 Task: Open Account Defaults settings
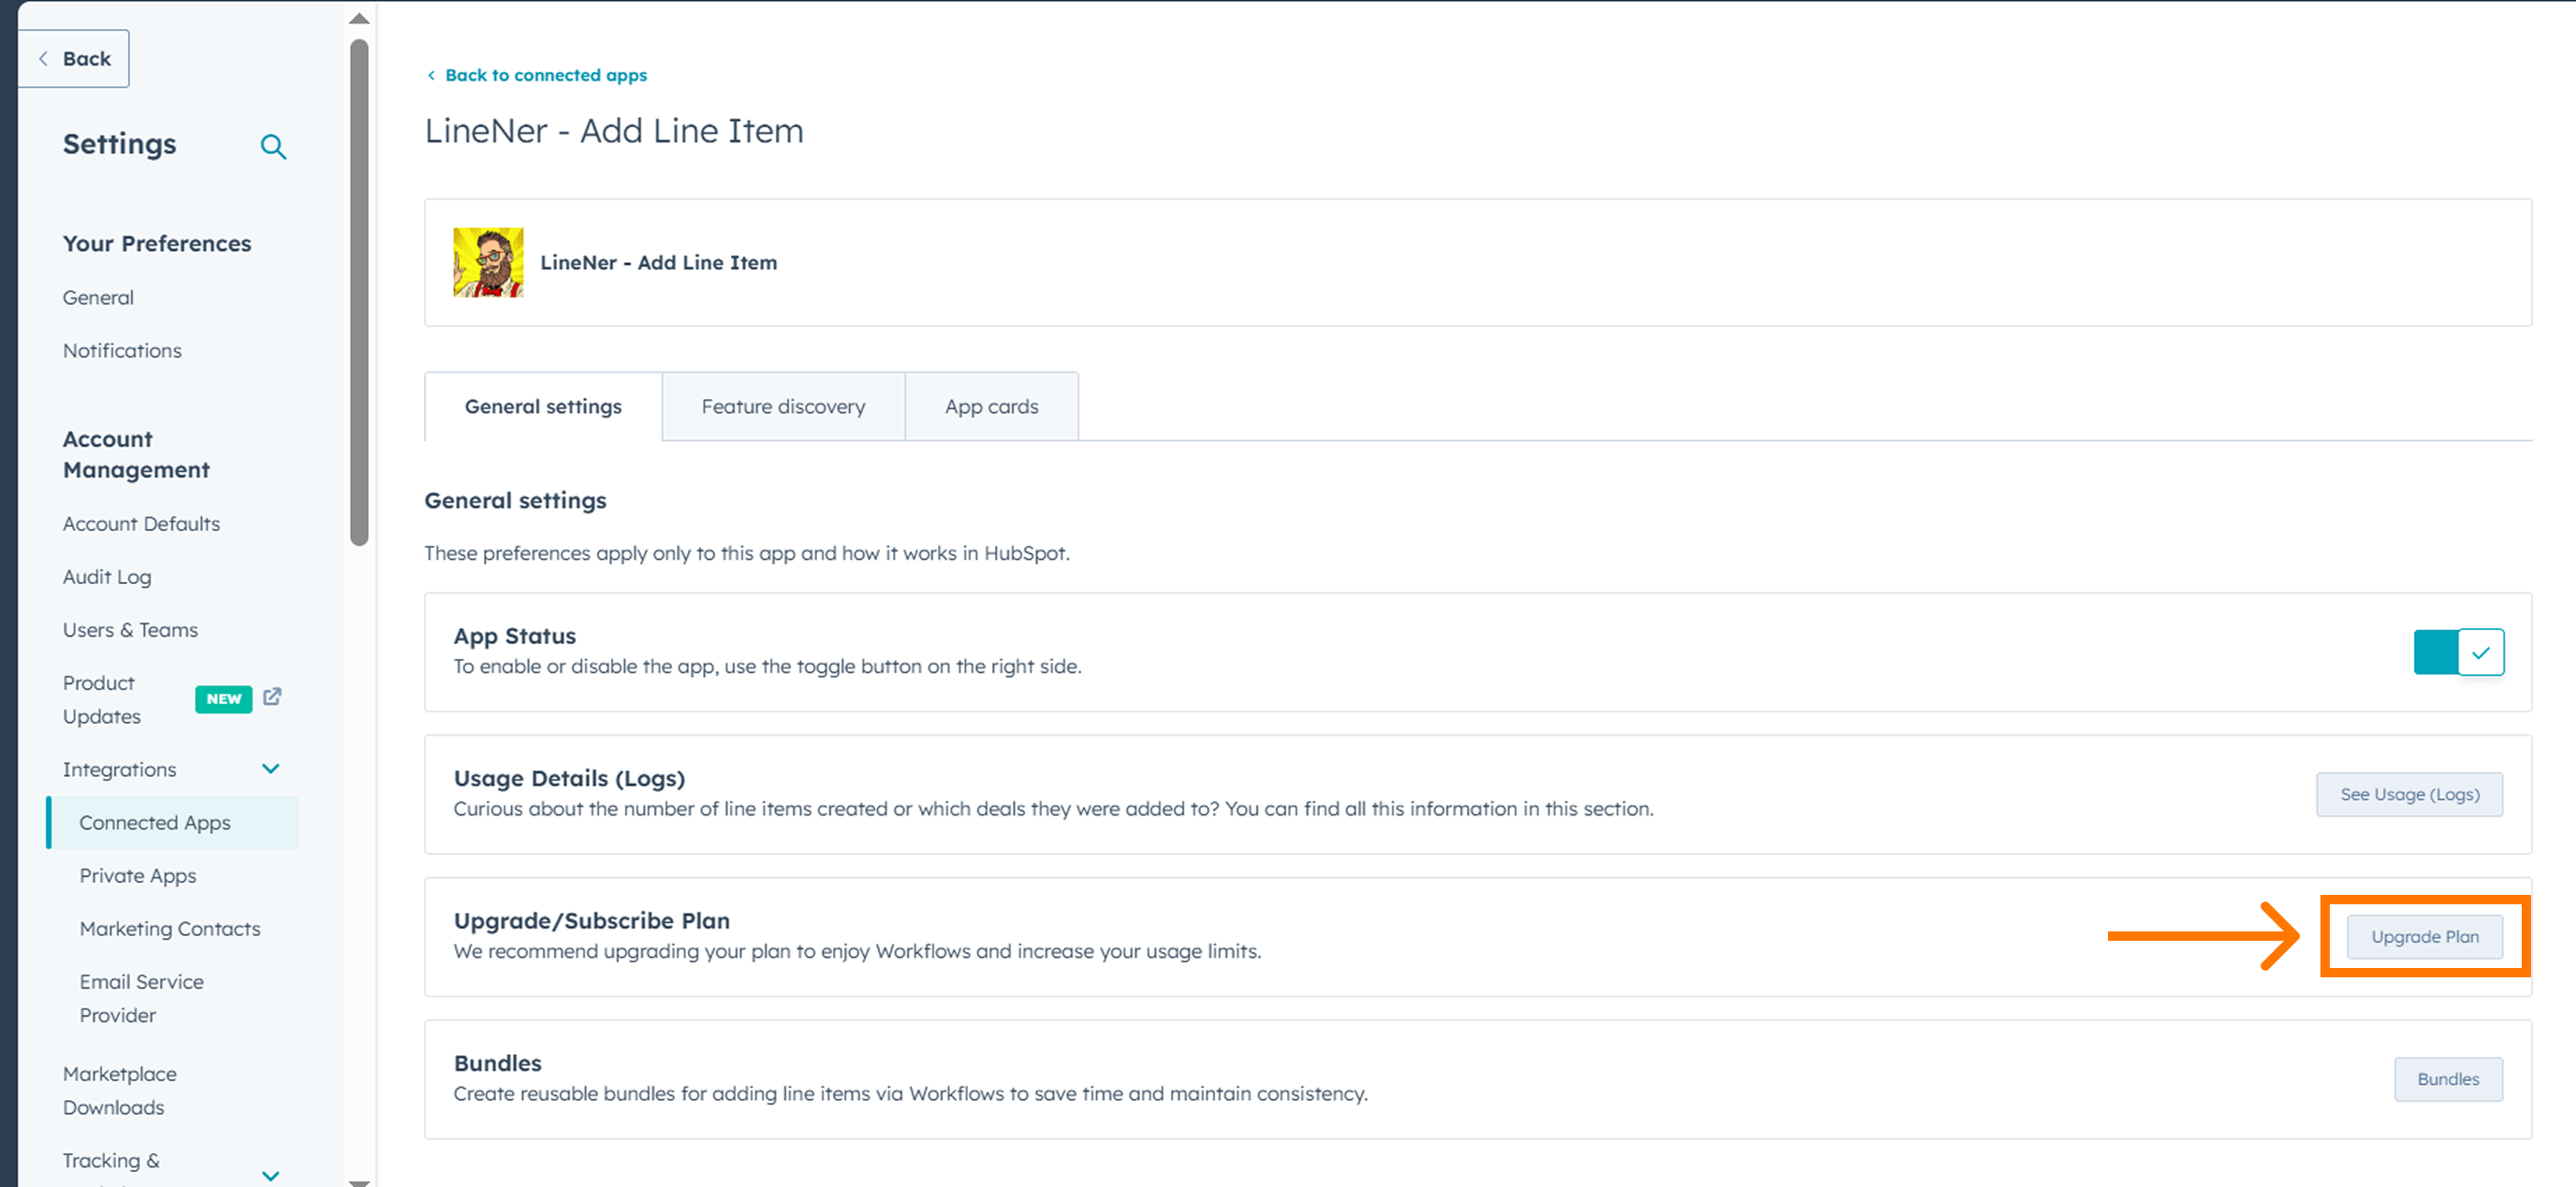pos(141,523)
